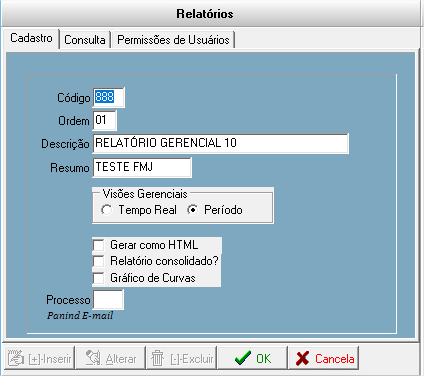Check the Relatório consolidado? checkbox

pos(99,261)
